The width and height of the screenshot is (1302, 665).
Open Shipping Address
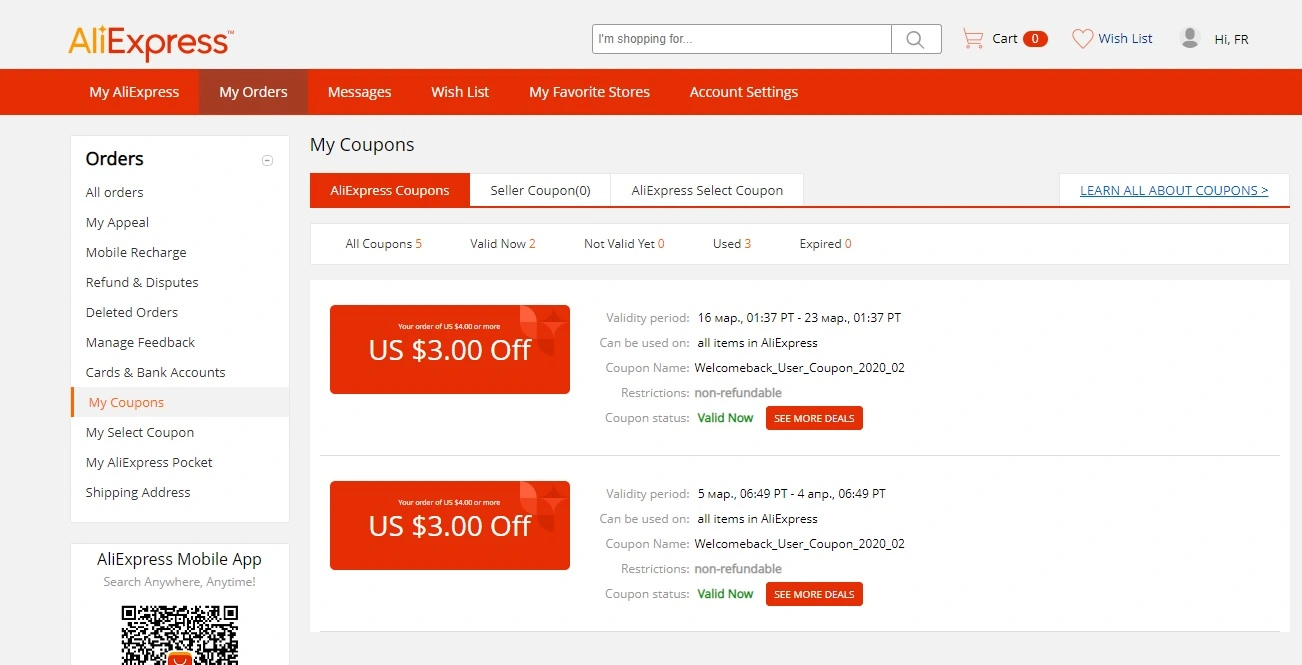138,492
